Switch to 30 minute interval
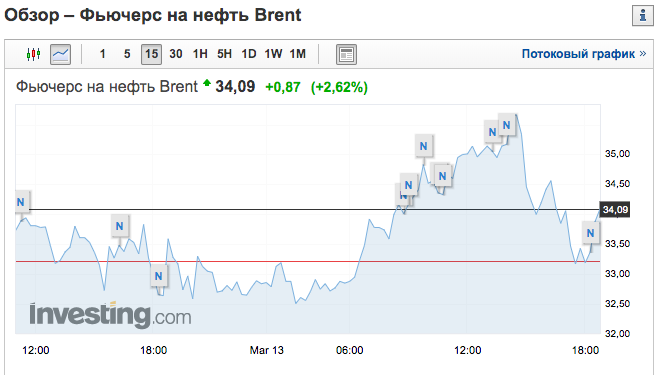This screenshot has height=375, width=659. [x=176, y=54]
